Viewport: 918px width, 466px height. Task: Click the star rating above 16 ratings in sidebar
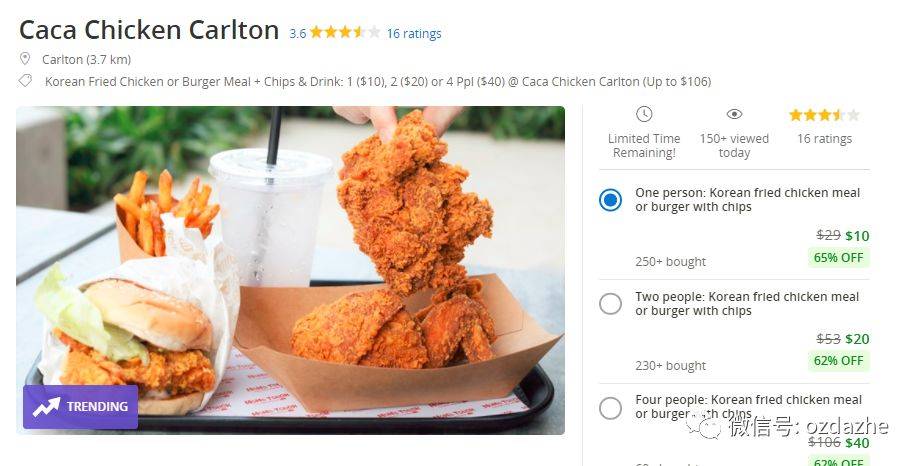point(824,115)
